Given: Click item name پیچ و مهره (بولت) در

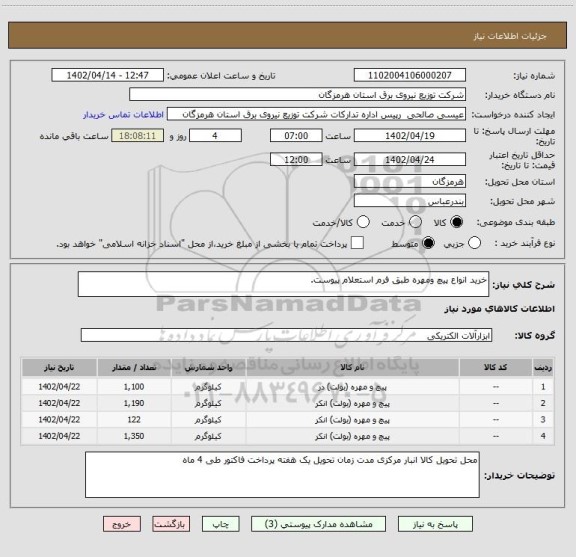Looking at the screenshot, I should 352,387.
